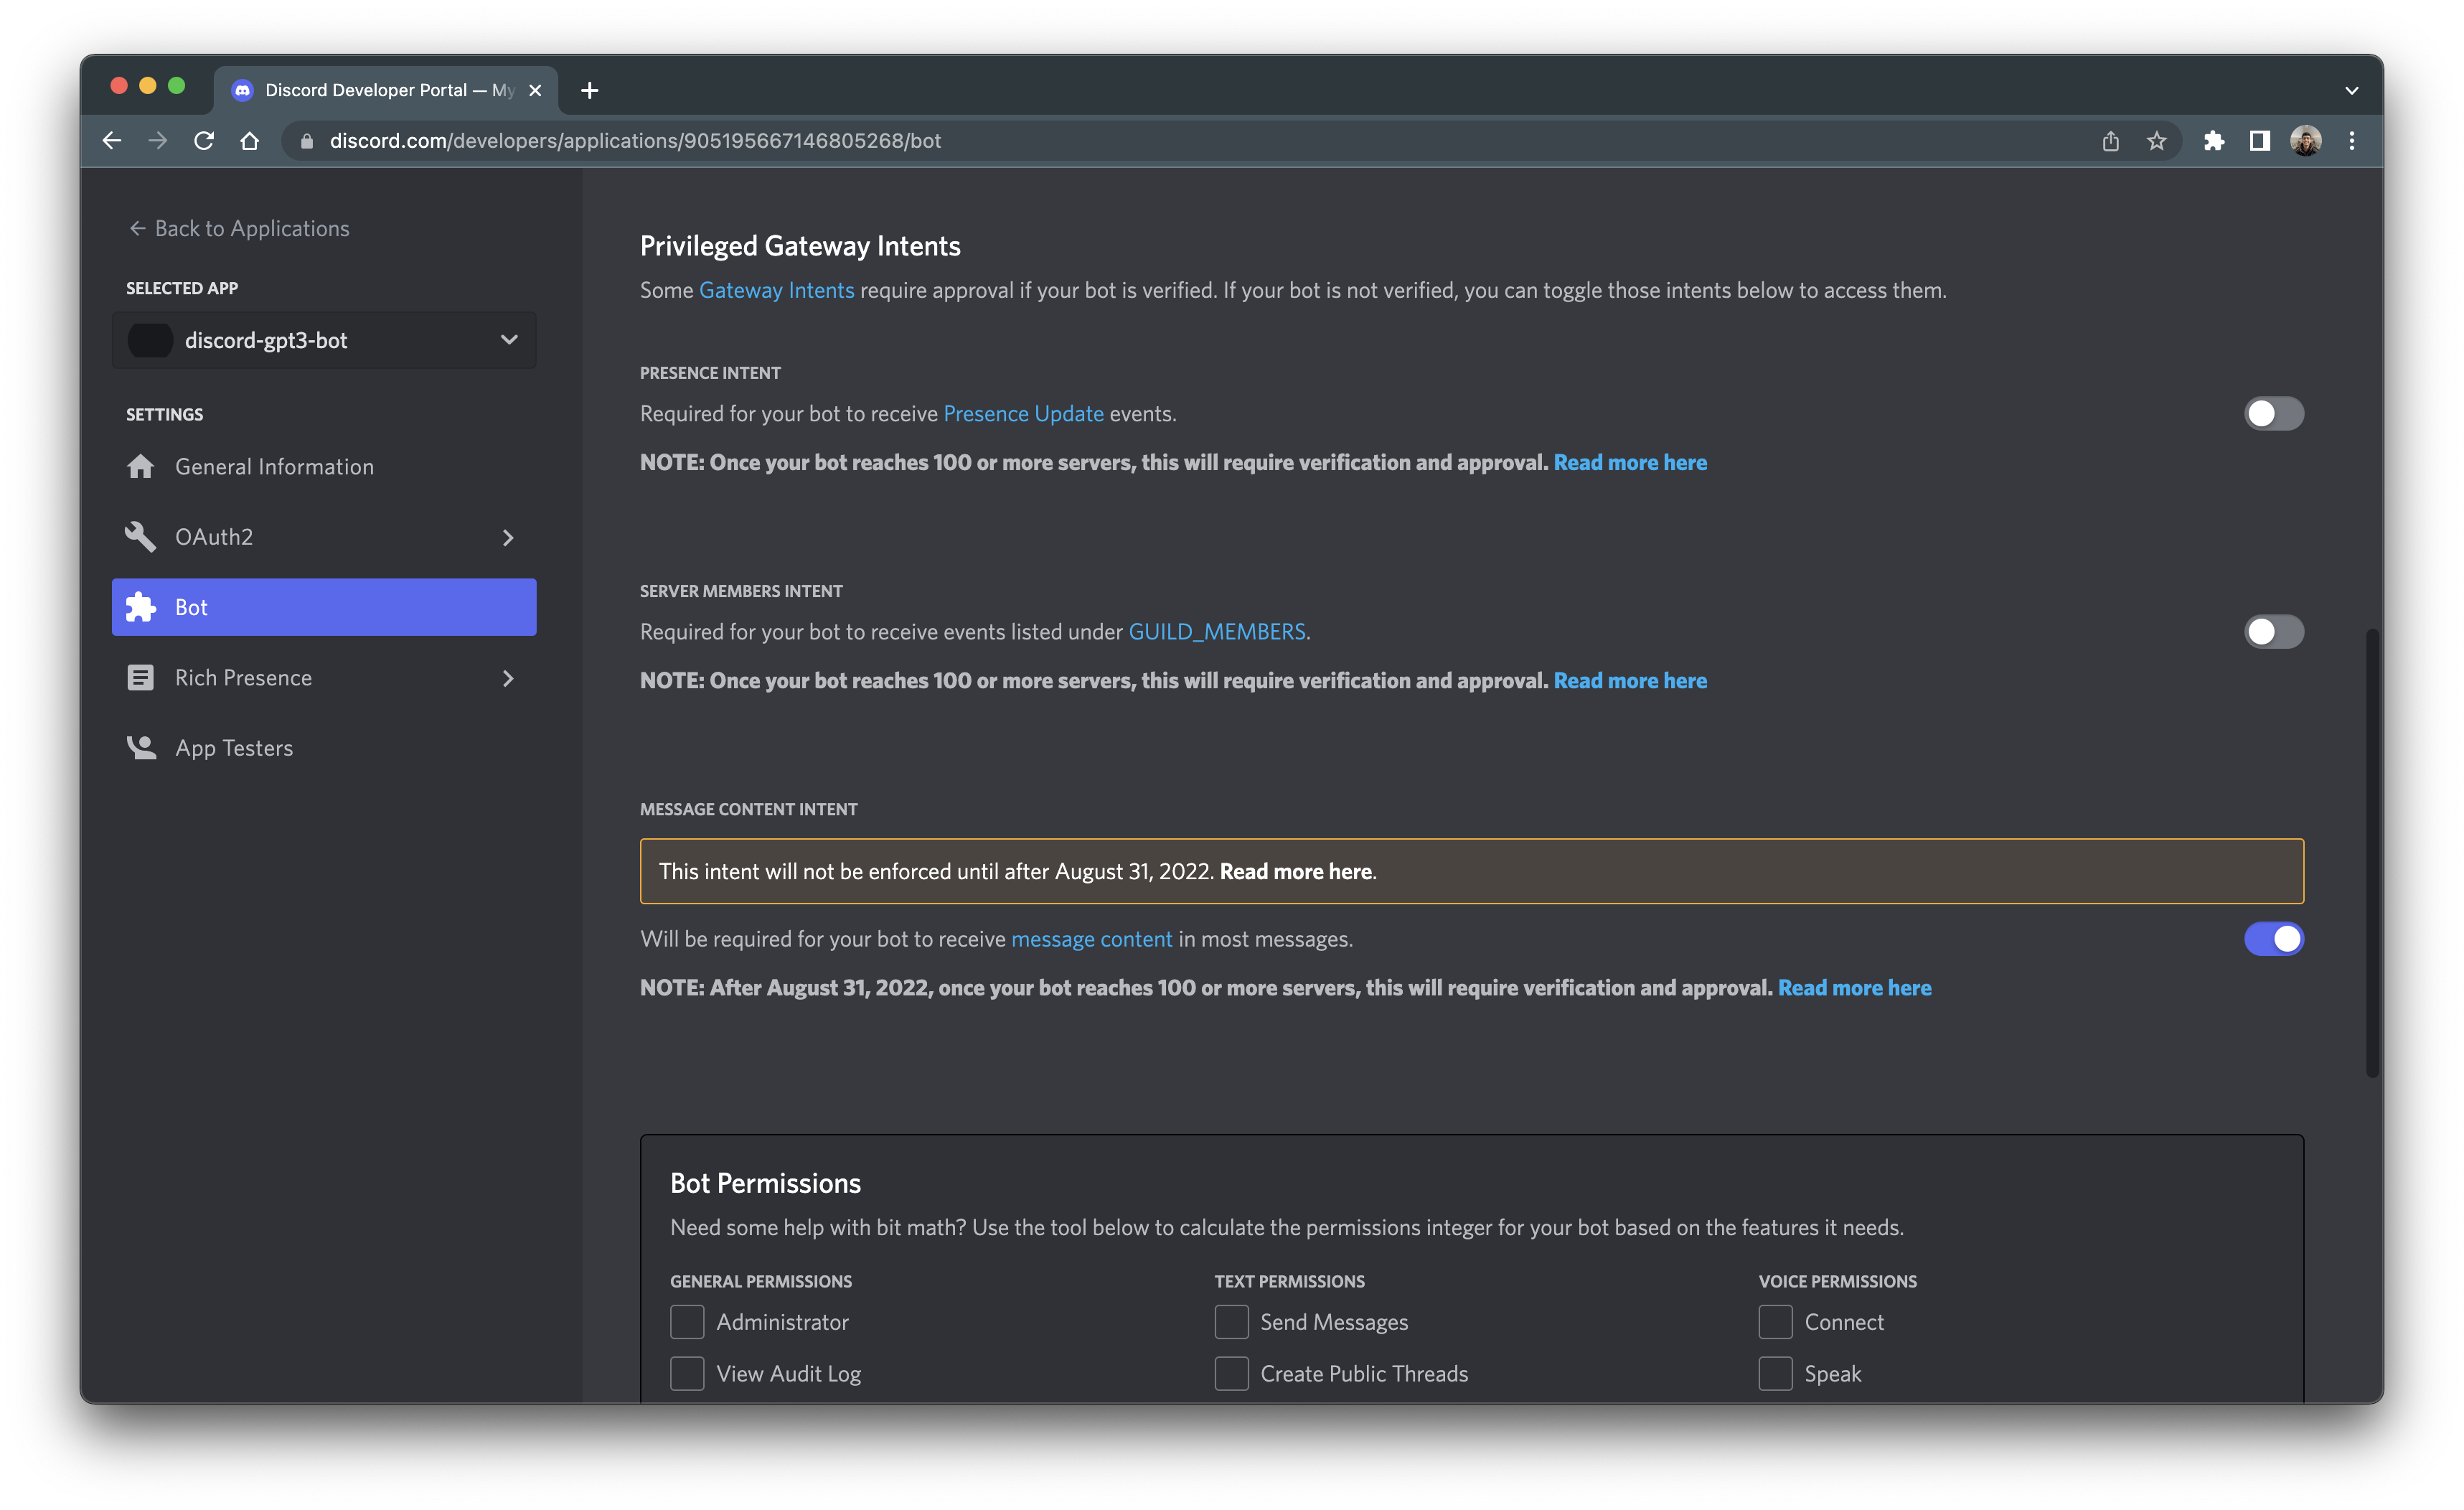Open the Chrome three-dot menu

[2352, 141]
